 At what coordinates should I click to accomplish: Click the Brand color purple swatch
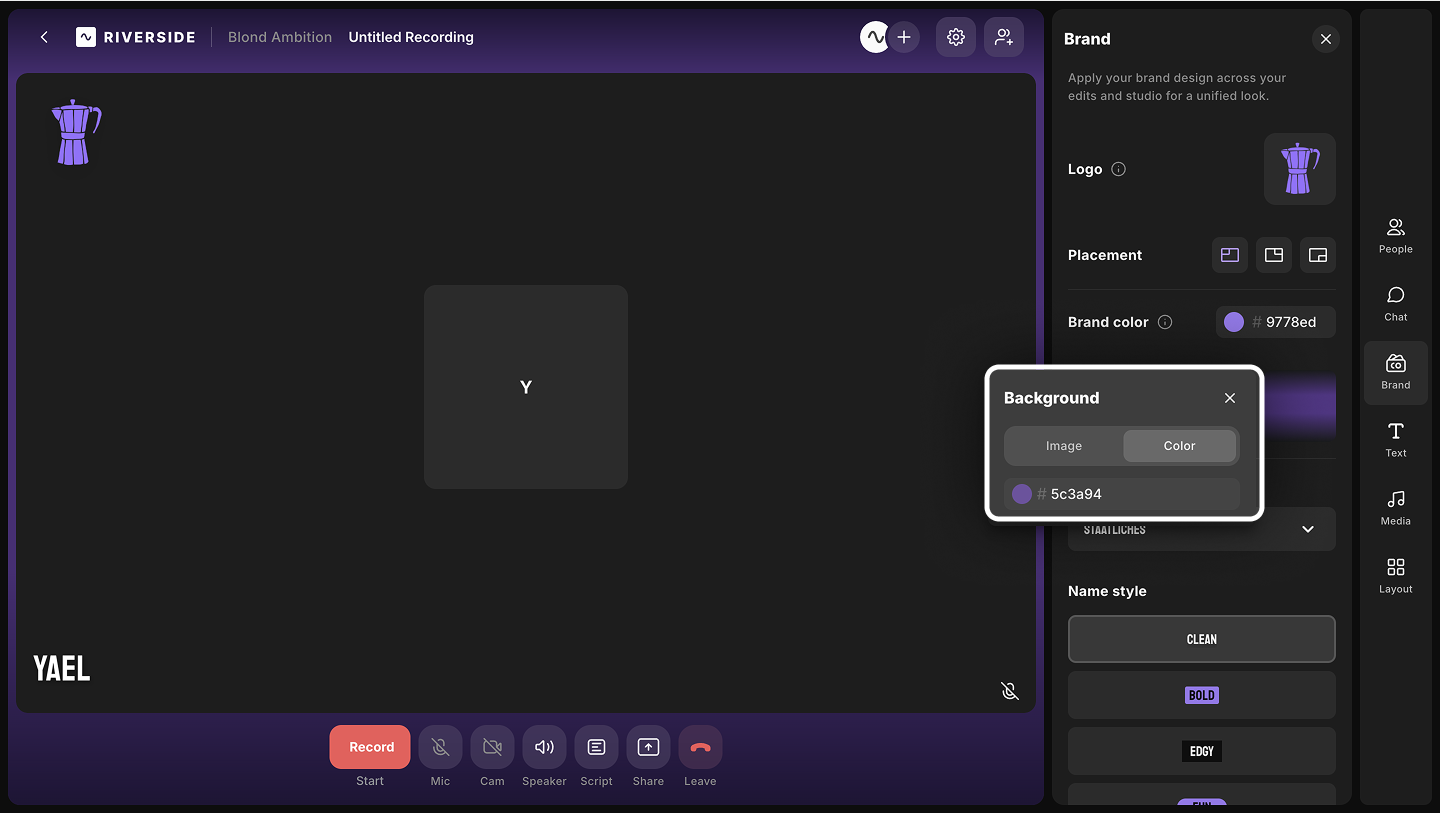pos(1234,322)
